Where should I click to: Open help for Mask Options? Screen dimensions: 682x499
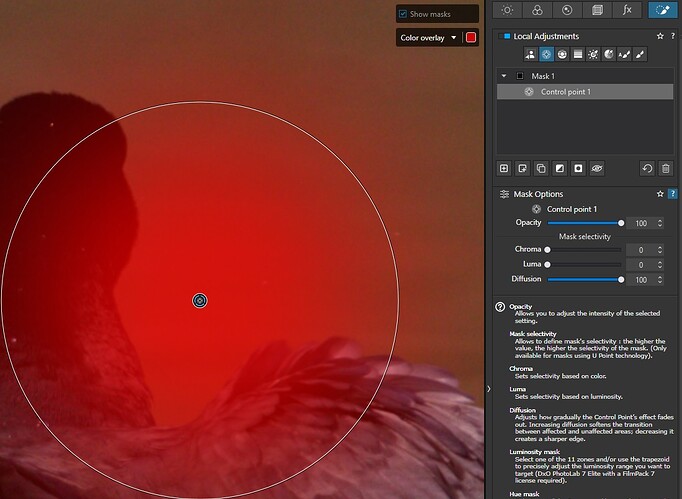click(x=672, y=194)
